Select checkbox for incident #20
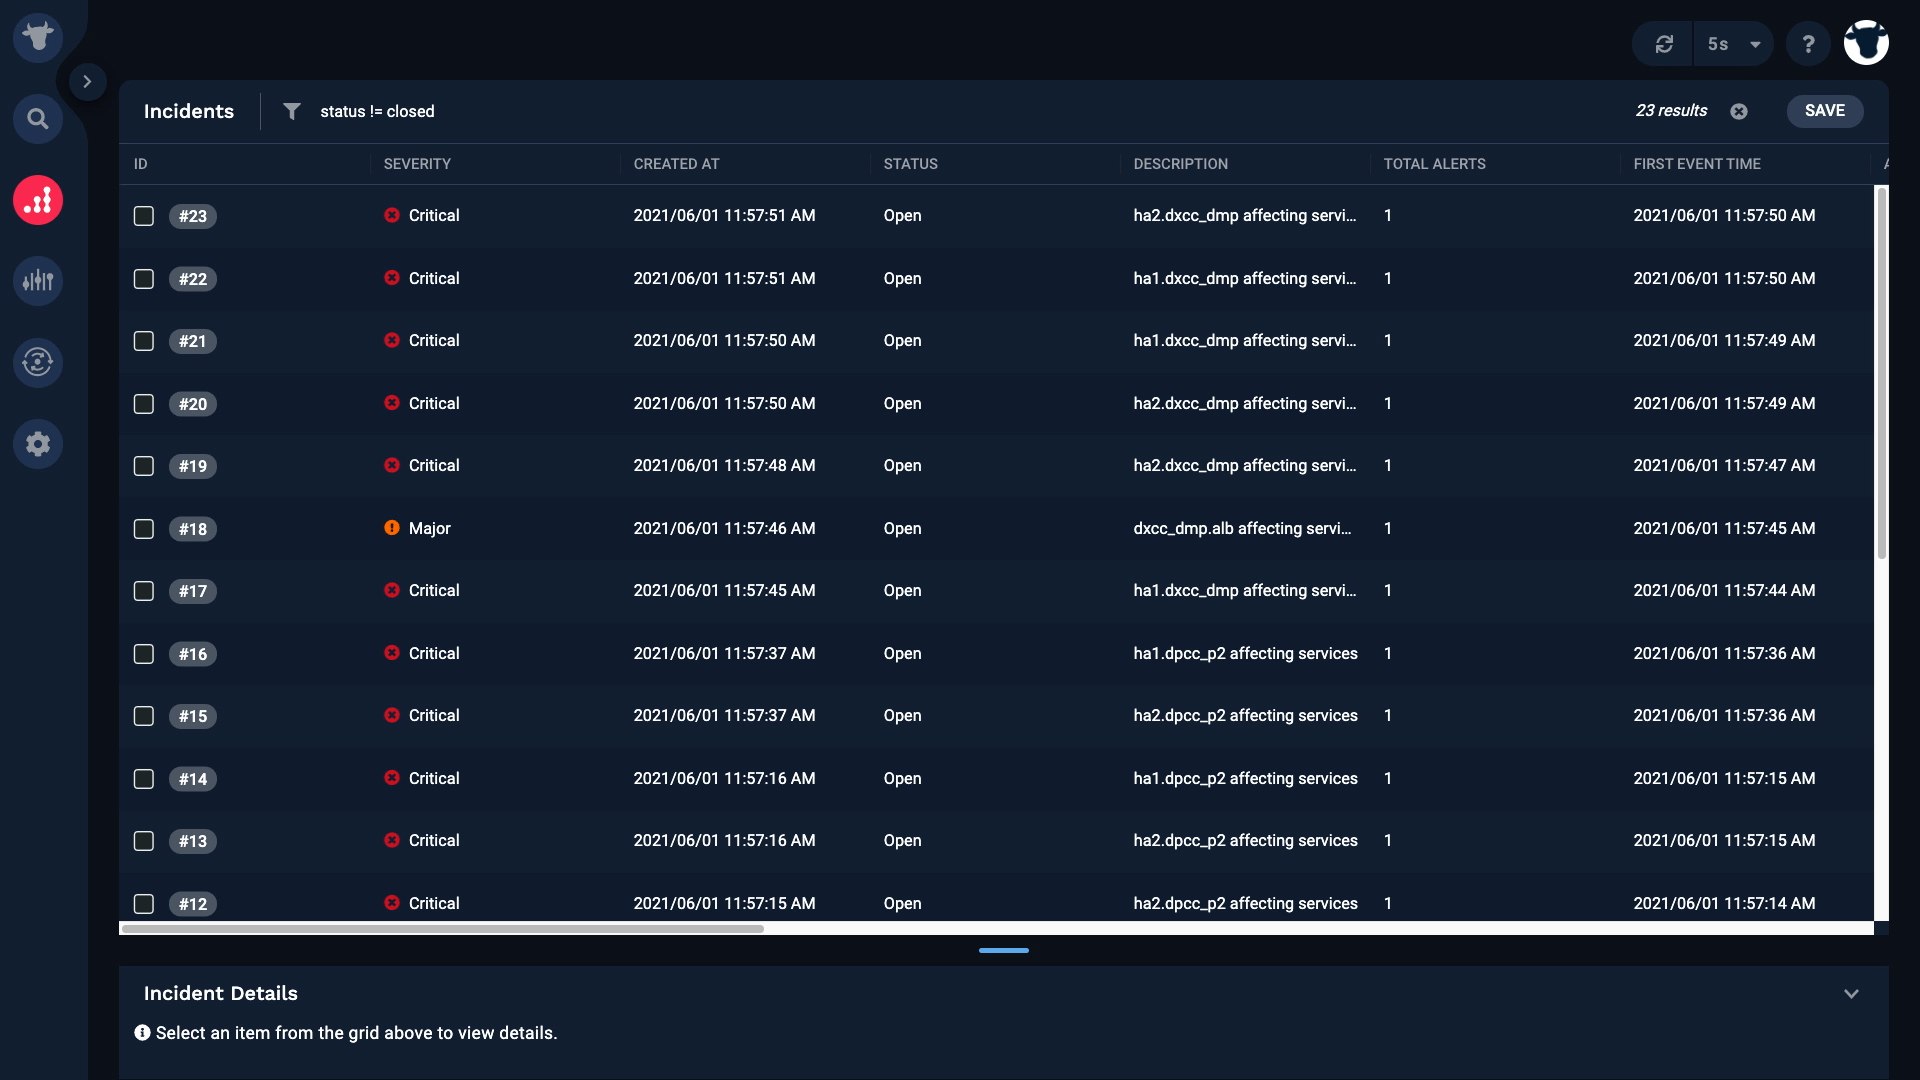1920x1080 pixels. coord(144,404)
